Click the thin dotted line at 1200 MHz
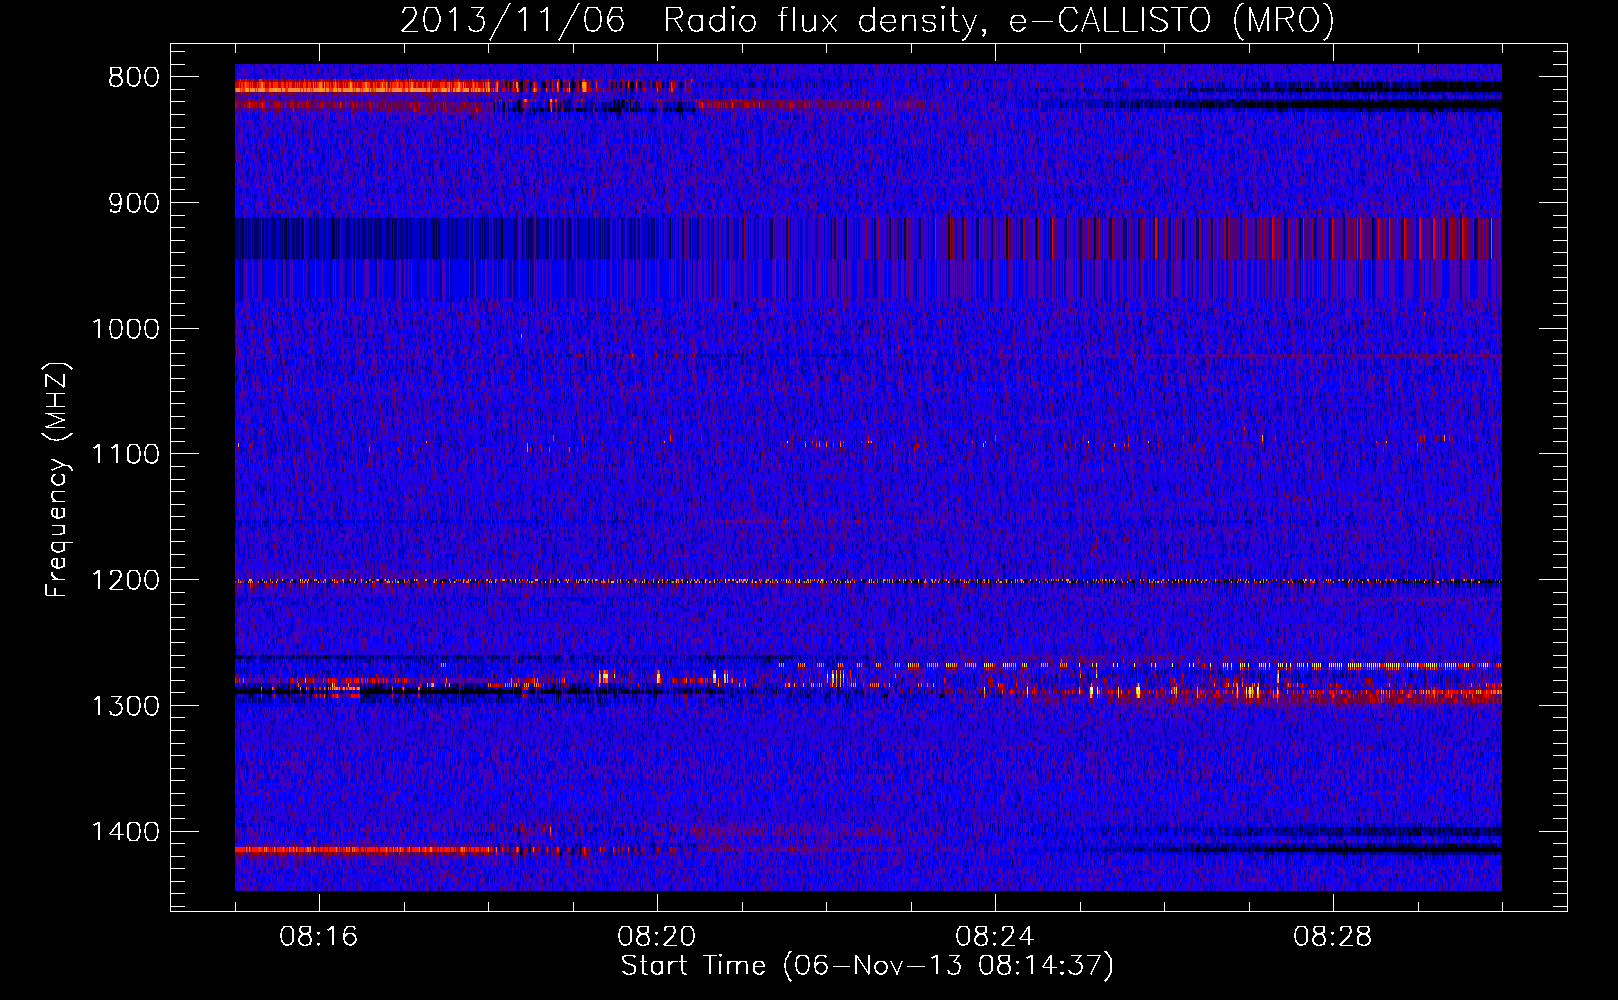The width and height of the screenshot is (1618, 1000). click(868, 581)
